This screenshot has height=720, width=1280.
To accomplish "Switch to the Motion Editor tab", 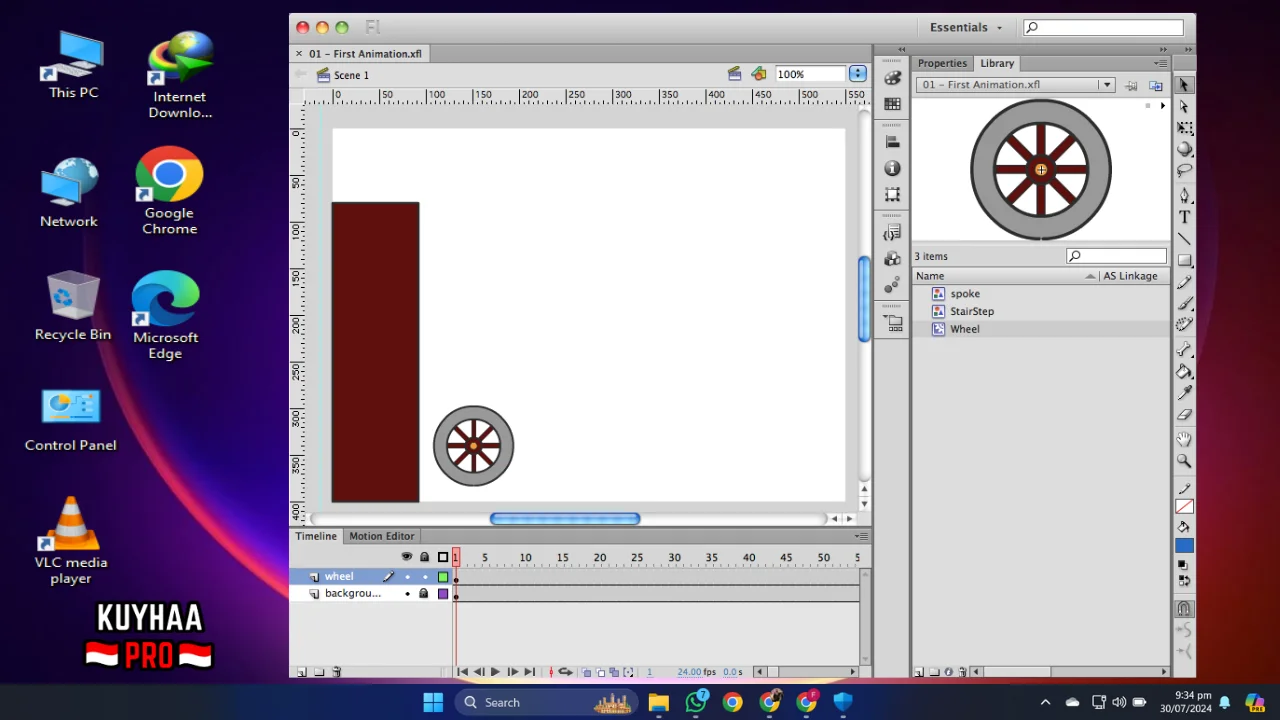I will pyautogui.click(x=381, y=536).
